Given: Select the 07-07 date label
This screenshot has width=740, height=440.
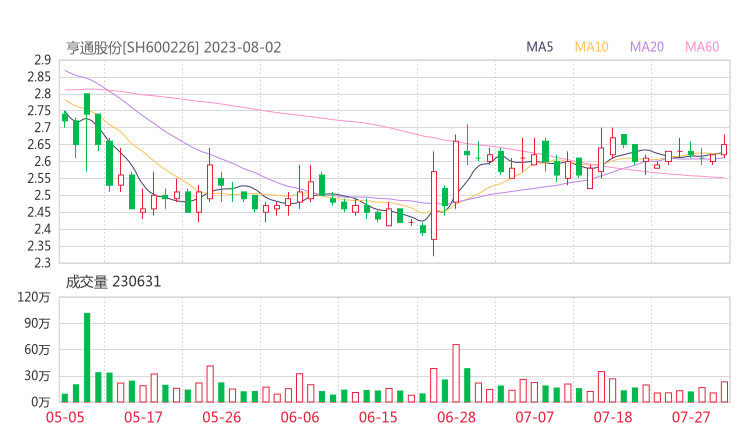Looking at the screenshot, I should click(534, 417).
